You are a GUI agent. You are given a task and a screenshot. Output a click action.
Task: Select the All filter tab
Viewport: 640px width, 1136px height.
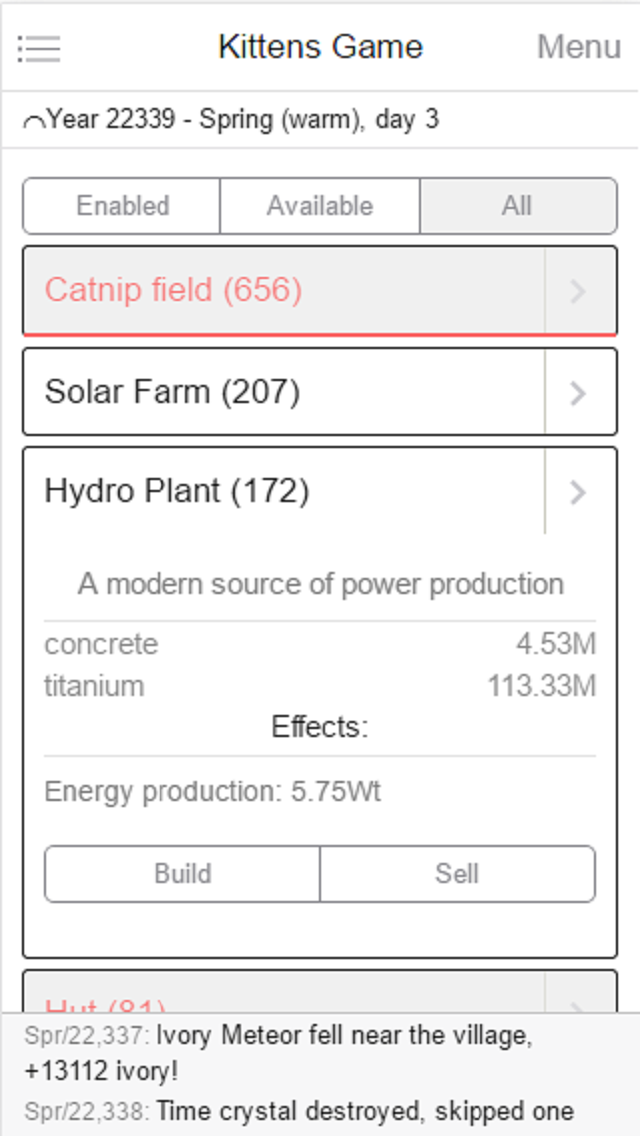pyautogui.click(x=517, y=206)
